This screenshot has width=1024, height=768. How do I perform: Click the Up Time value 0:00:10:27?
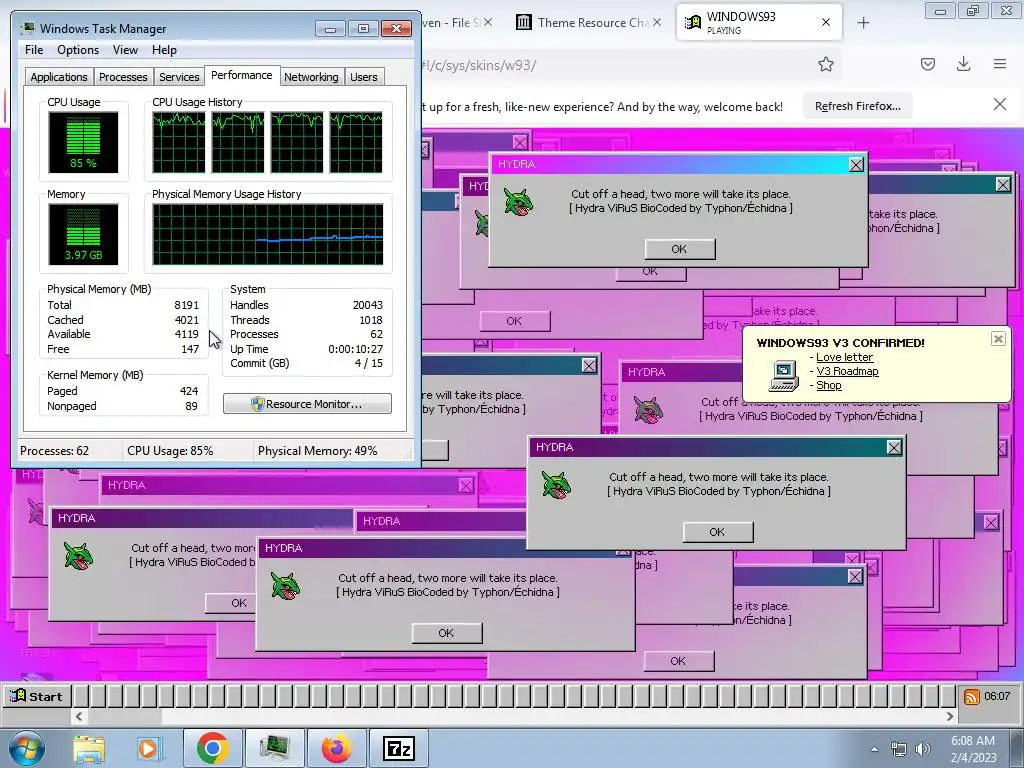coord(355,349)
